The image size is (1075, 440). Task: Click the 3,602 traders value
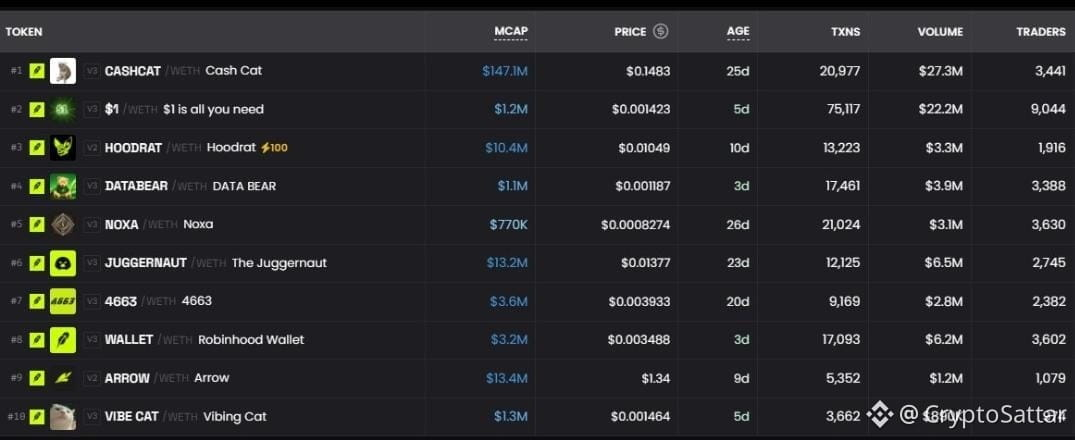click(1048, 339)
